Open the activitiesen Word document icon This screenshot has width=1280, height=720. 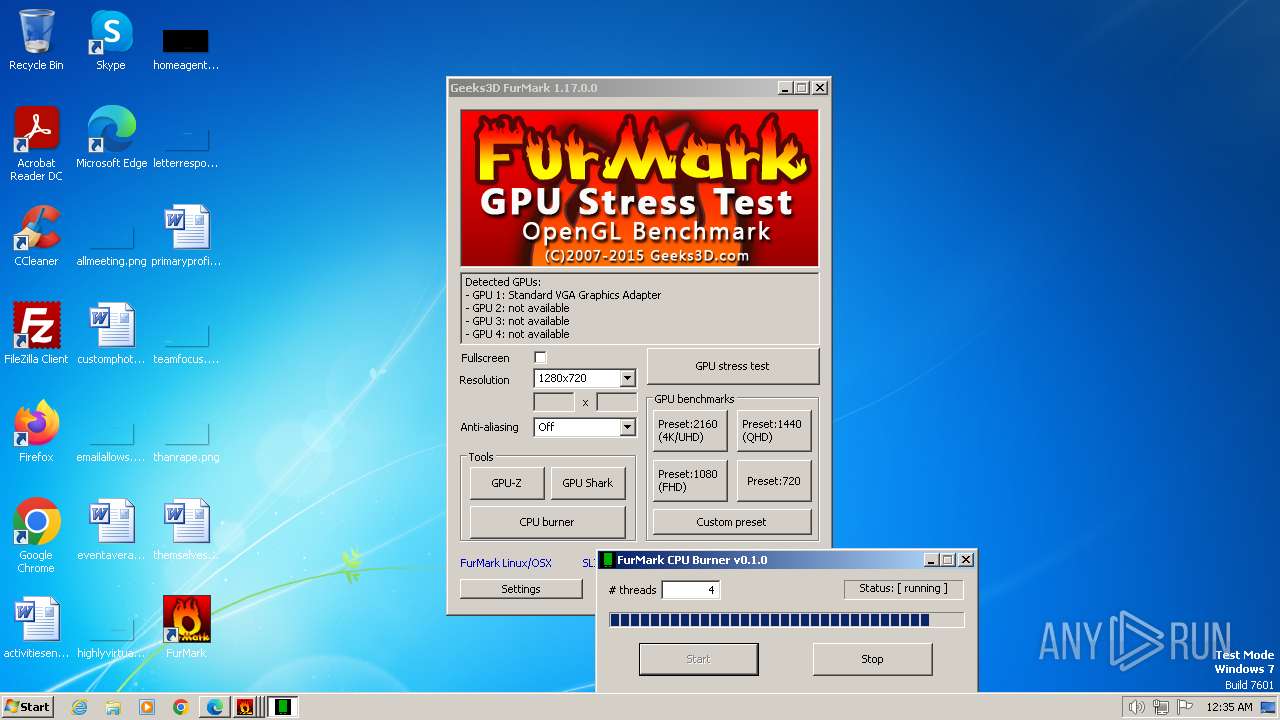click(36, 628)
